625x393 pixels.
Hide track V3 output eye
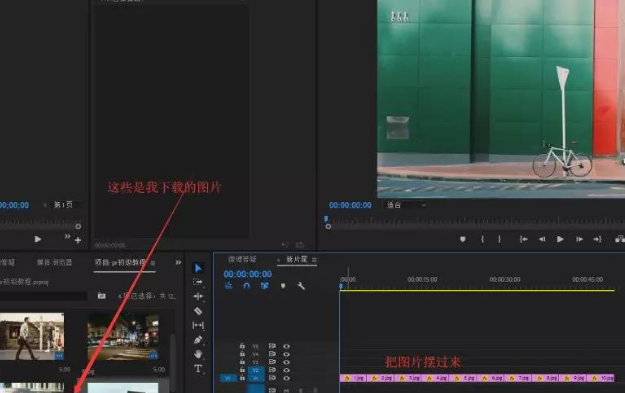(x=286, y=362)
